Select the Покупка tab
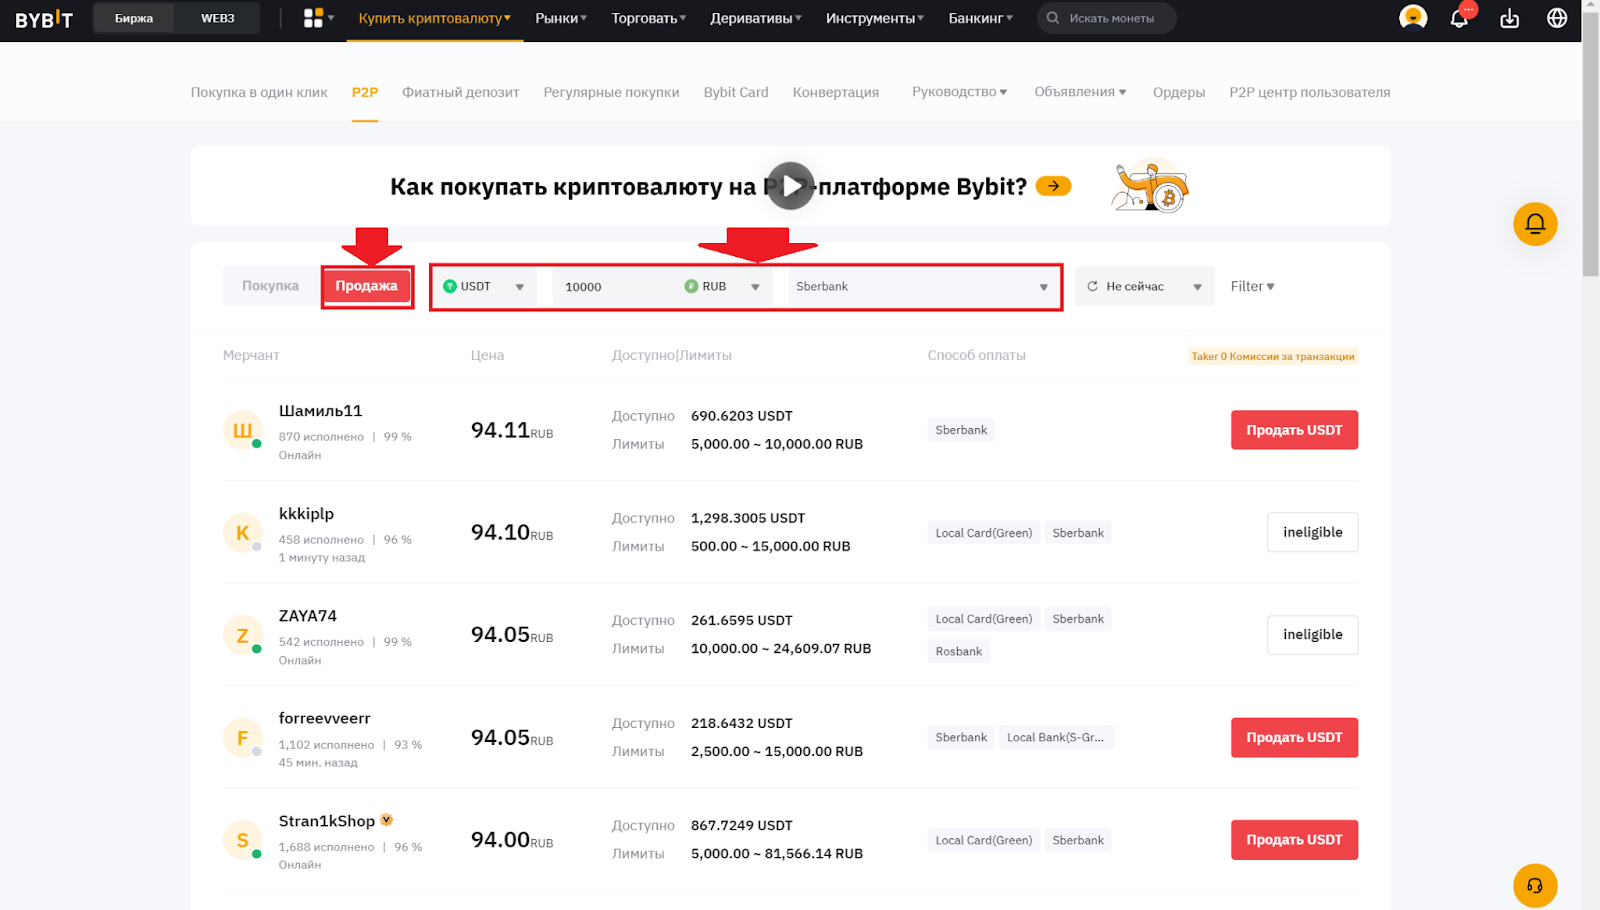 tap(270, 286)
